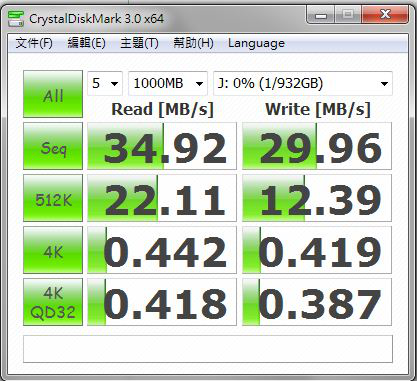Image resolution: width=417 pixels, height=381 pixels.
Task: Minimize the CrystalDiskMark window
Action: coord(320,15)
